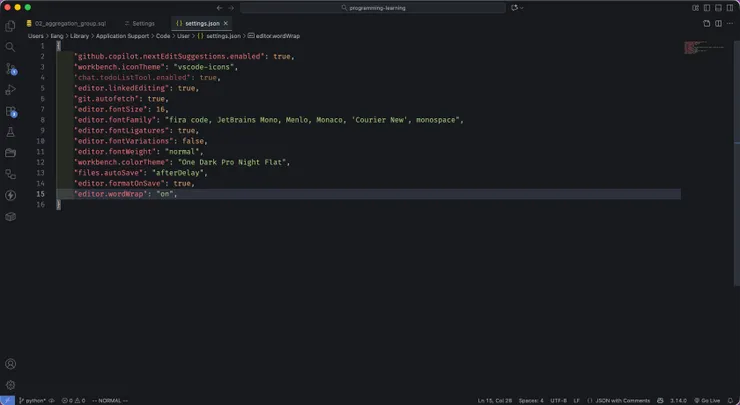The image size is (740, 405).
Task: Go back with the left arrow
Action: [219, 8]
